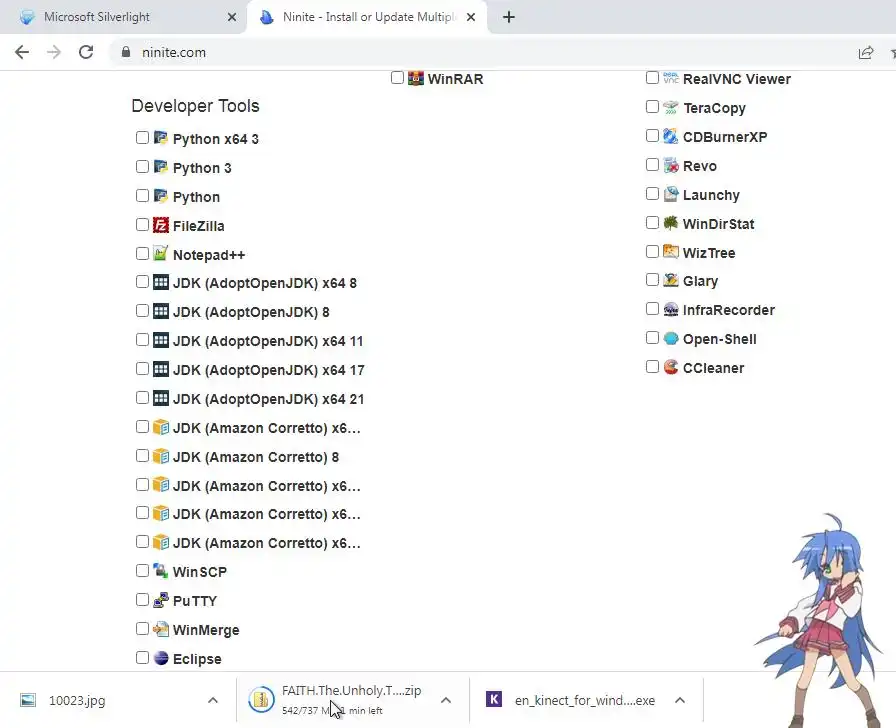
Task: Click the FileZilla icon
Action: 161,225
